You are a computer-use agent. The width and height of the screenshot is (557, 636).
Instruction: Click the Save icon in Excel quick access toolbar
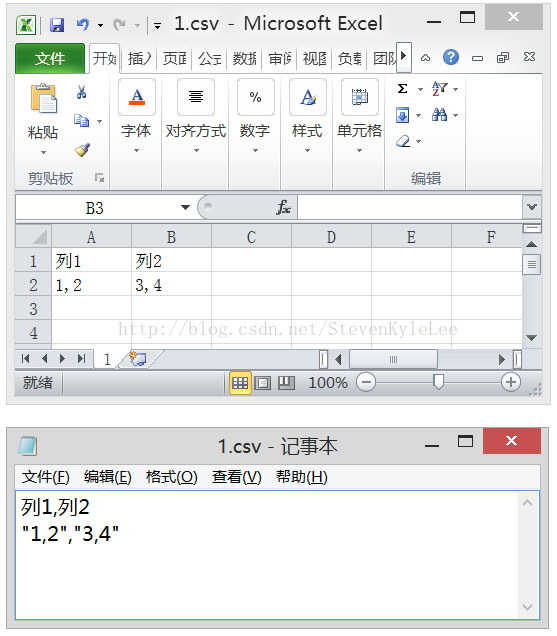pos(57,25)
